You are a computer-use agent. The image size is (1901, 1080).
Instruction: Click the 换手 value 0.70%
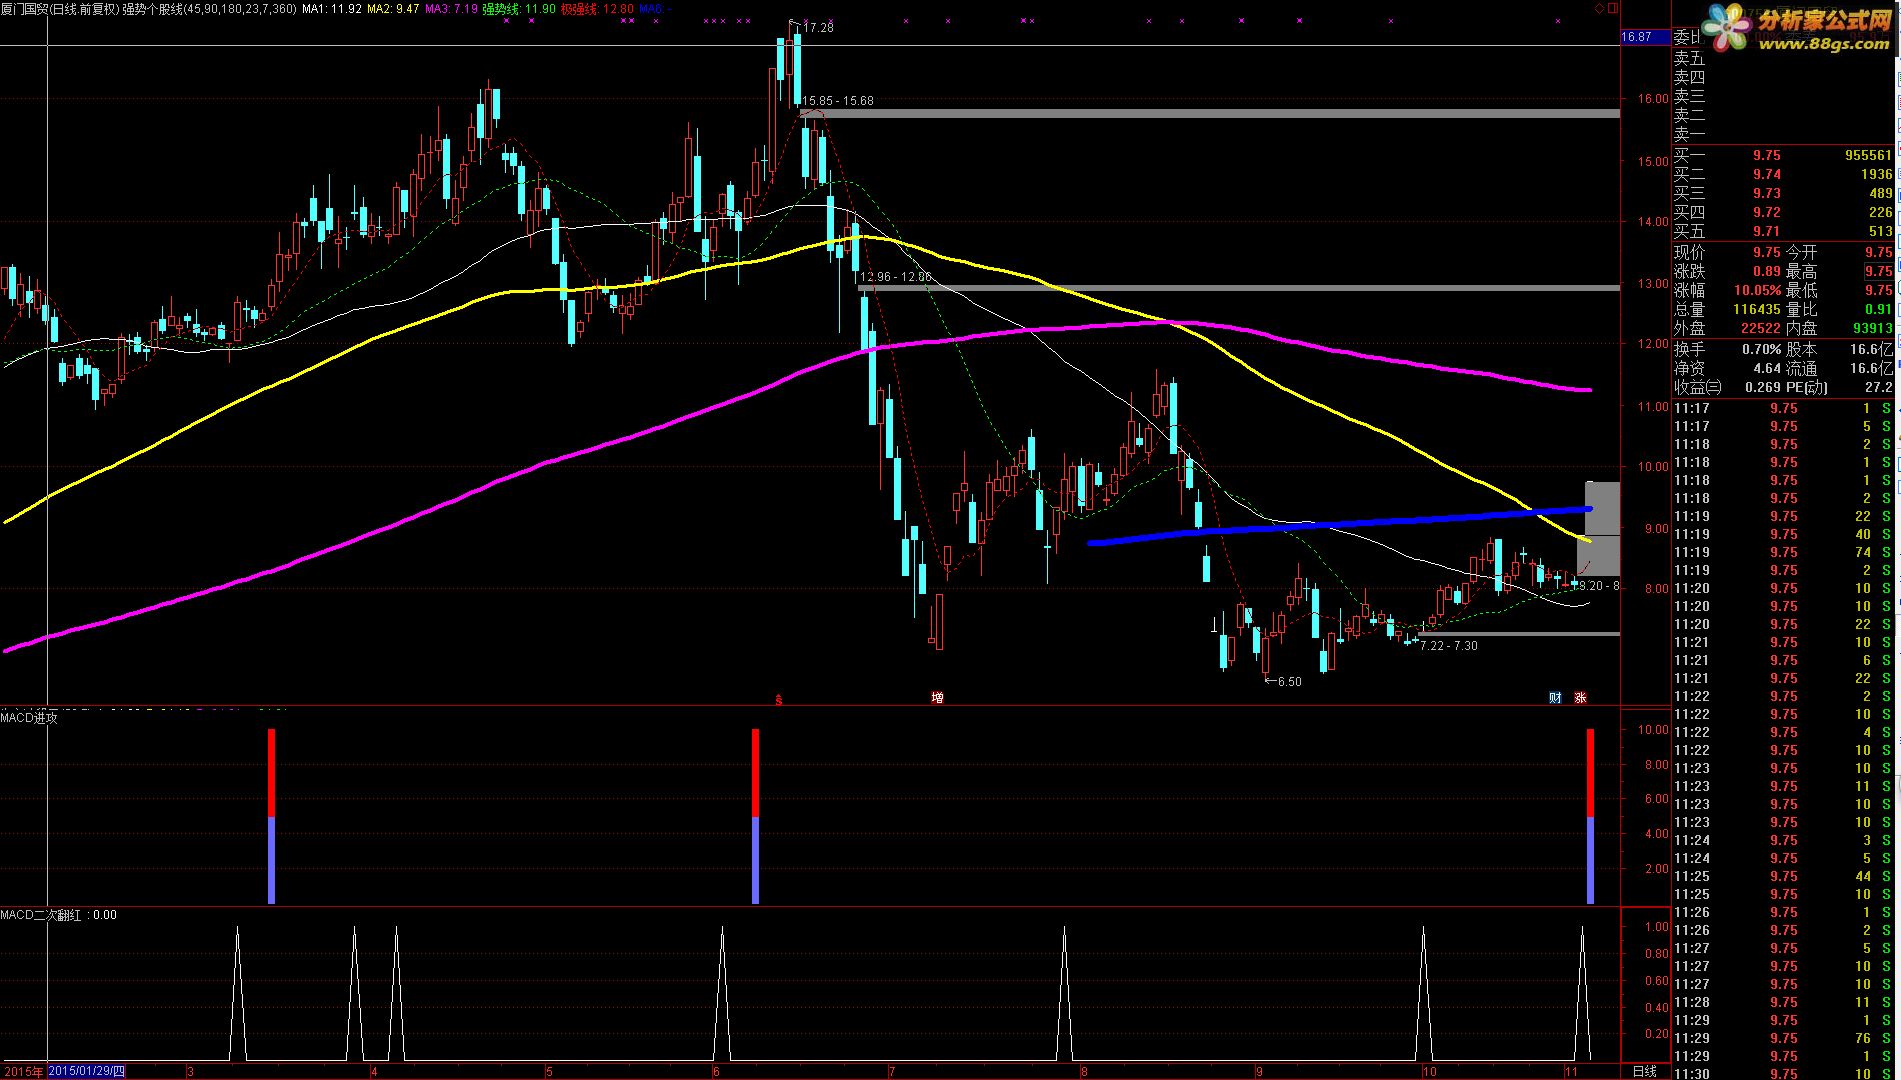1761,350
